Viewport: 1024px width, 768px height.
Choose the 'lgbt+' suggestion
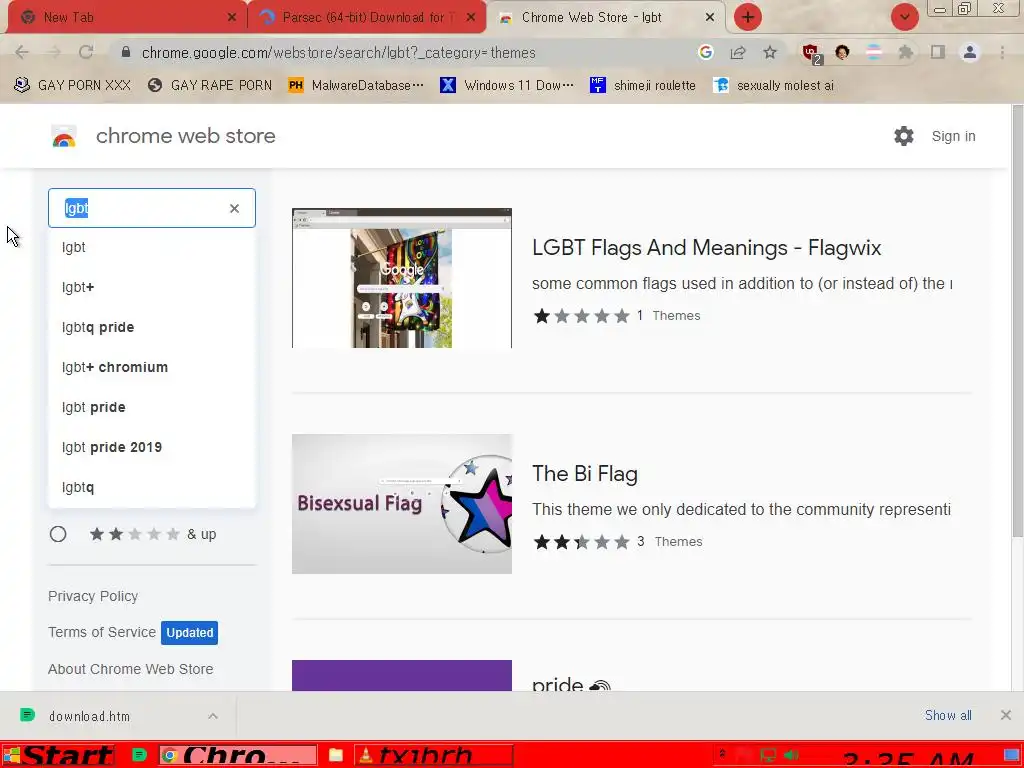click(x=152, y=287)
